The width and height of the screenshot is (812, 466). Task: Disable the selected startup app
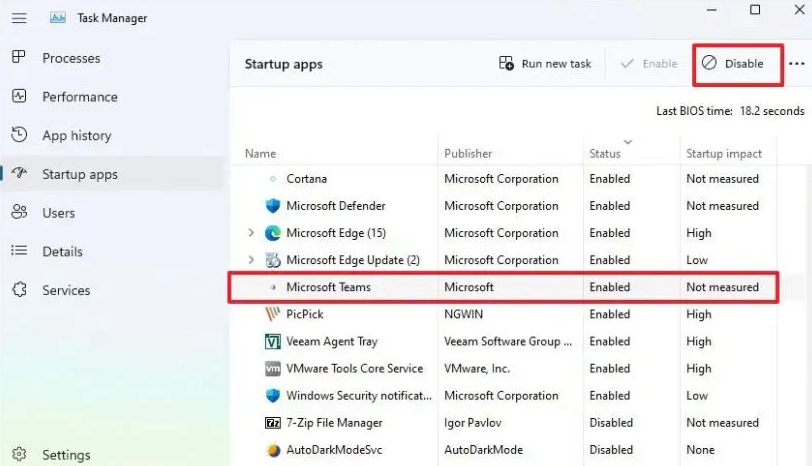pyautogui.click(x=732, y=64)
